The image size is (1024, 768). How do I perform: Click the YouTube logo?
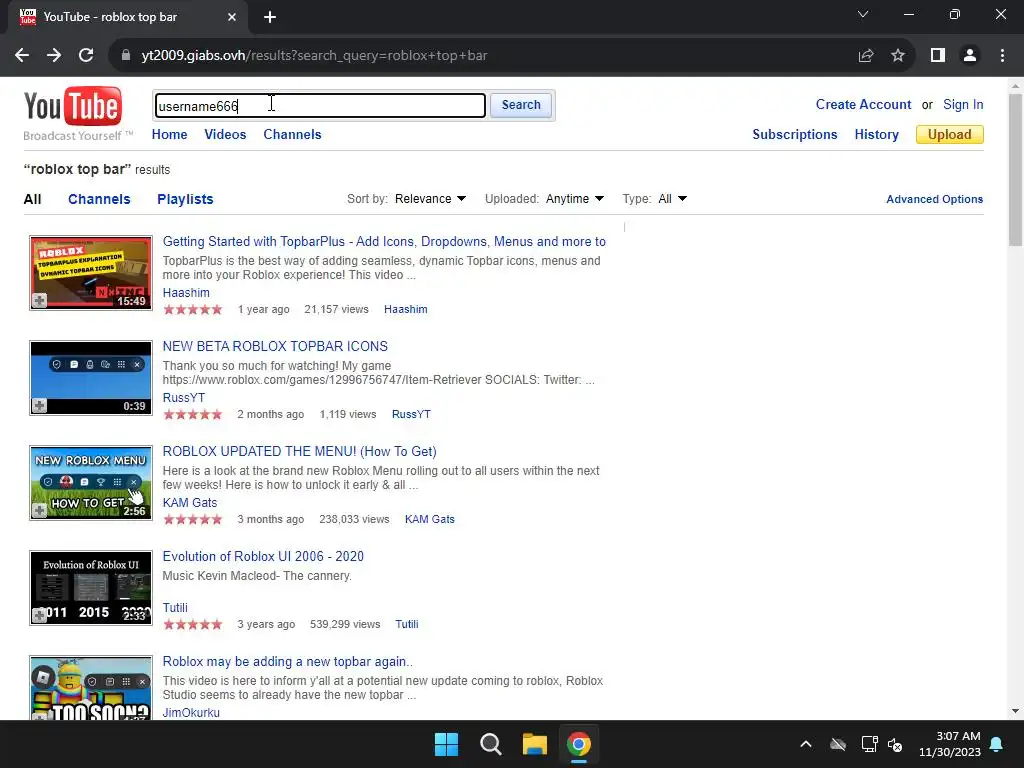(72, 106)
